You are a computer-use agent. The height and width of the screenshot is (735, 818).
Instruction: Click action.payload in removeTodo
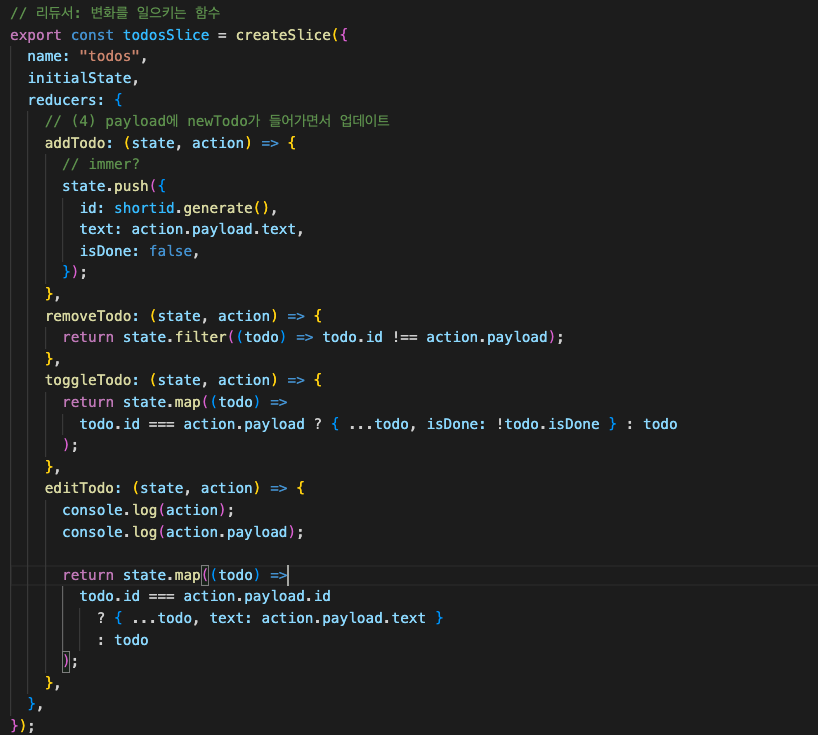(487, 338)
